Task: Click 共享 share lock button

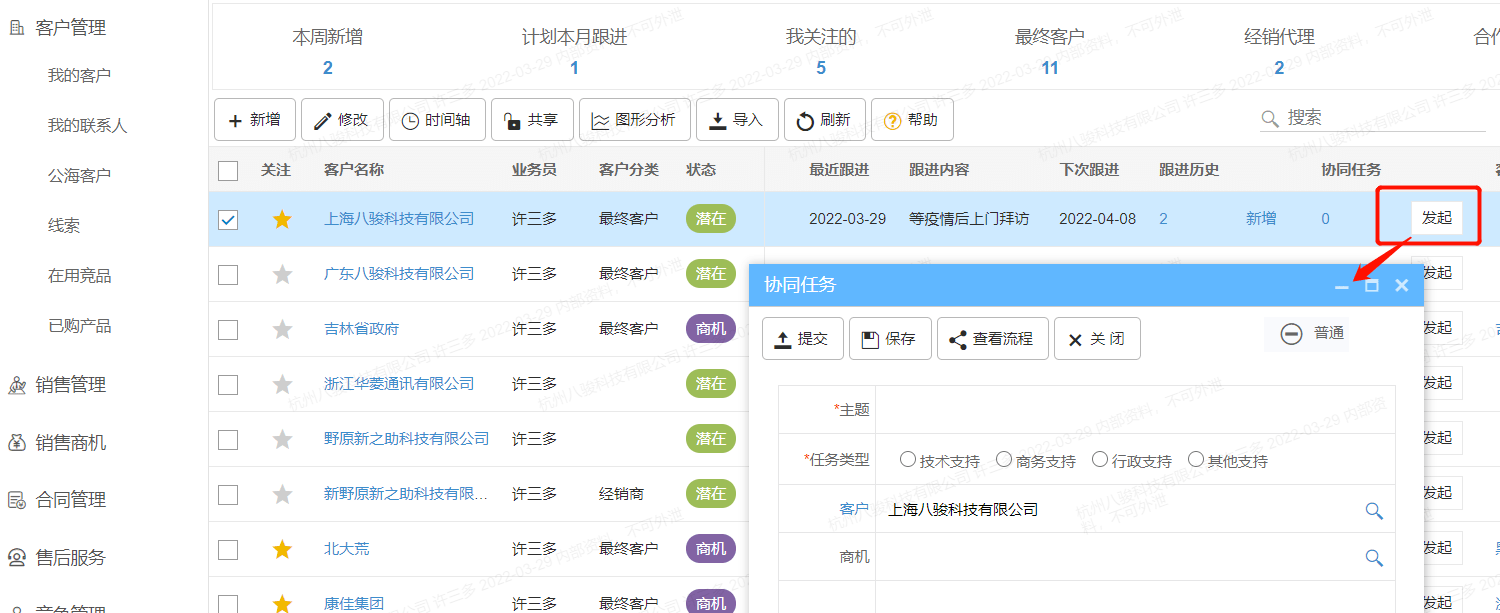Action: point(531,120)
